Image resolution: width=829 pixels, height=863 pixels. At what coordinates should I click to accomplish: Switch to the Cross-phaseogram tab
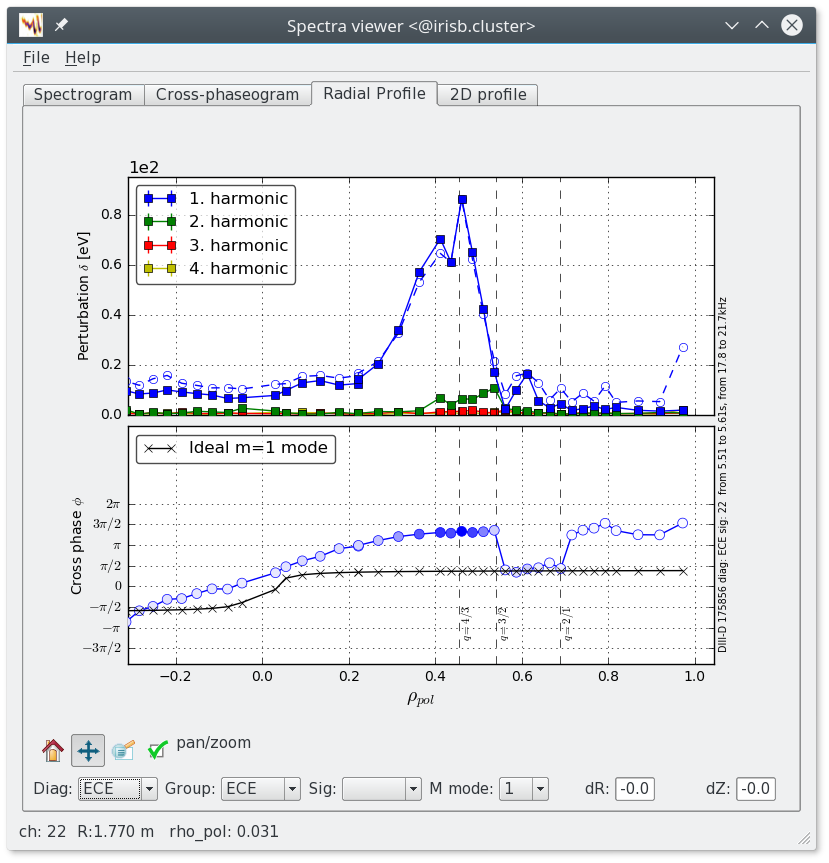(227, 95)
